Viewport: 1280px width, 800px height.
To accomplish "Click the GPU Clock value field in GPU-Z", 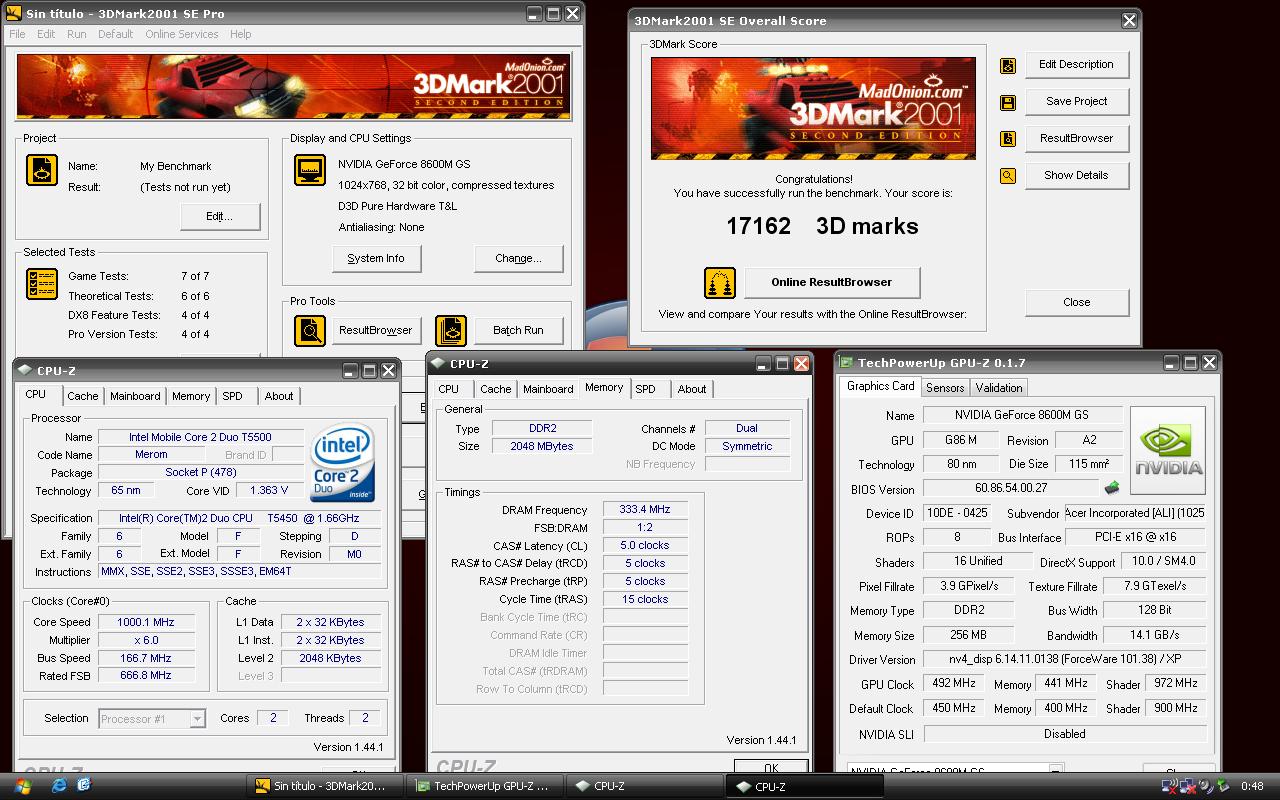I will tap(953, 684).
